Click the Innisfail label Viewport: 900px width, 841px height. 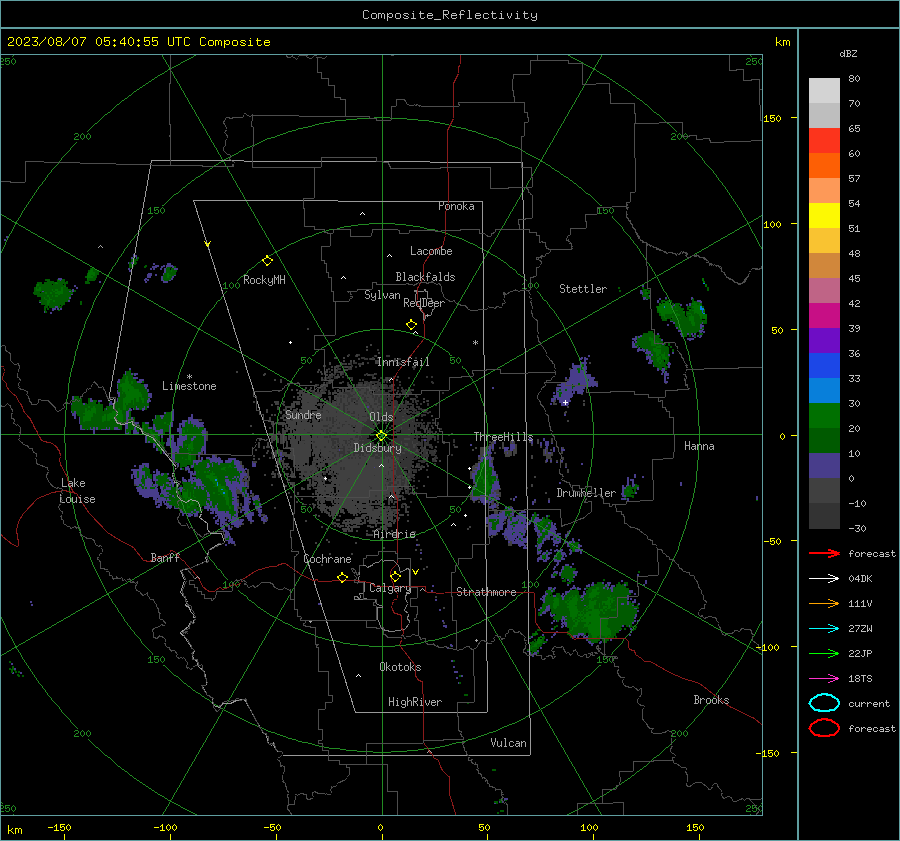403,362
